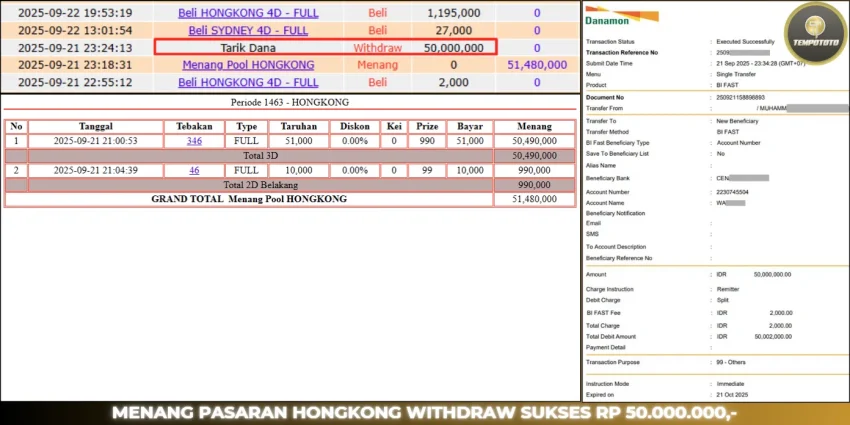Screen dimensions: 850x425
Task: Click the Type column header
Action: coord(247,126)
